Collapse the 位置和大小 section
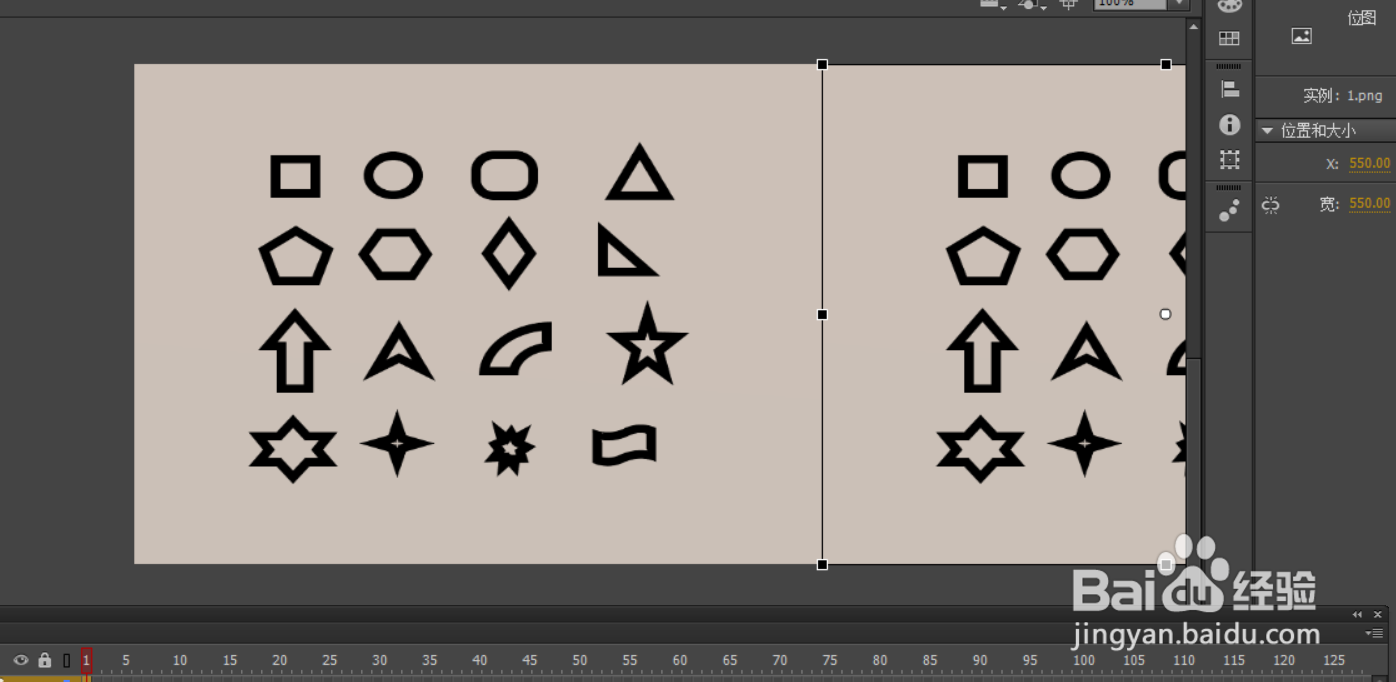Viewport: 1396px width, 682px height. point(1267,131)
